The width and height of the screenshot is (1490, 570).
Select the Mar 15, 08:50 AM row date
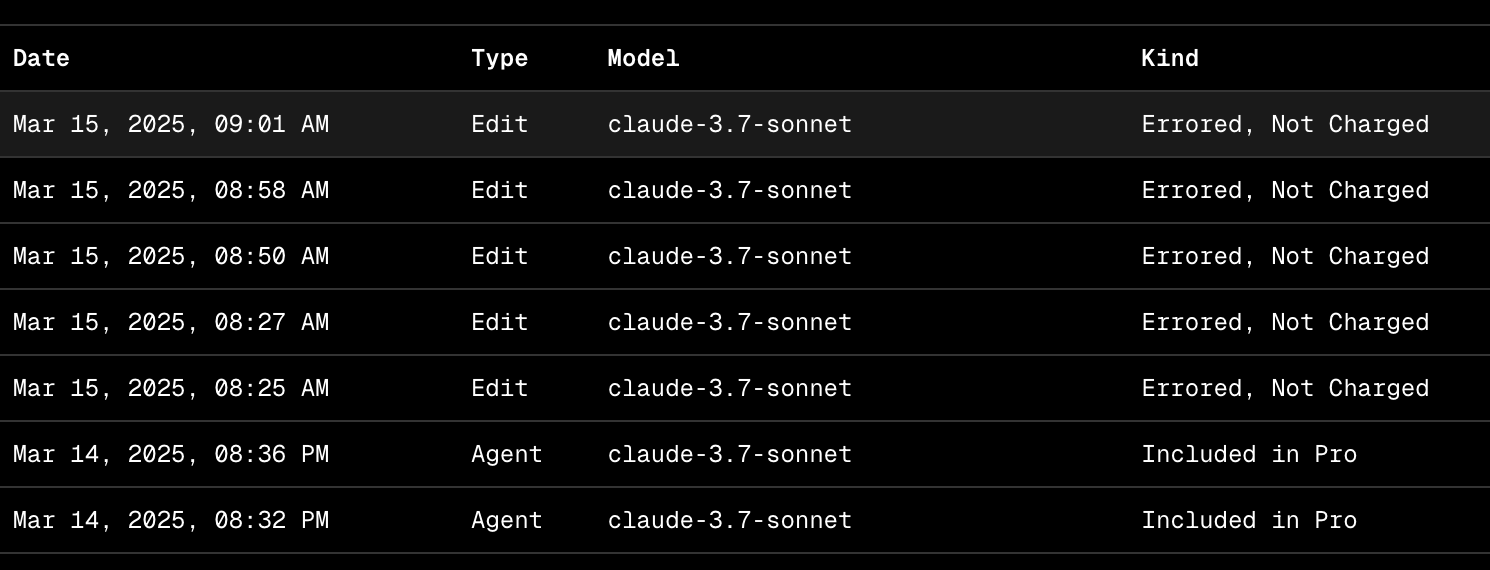click(171, 256)
